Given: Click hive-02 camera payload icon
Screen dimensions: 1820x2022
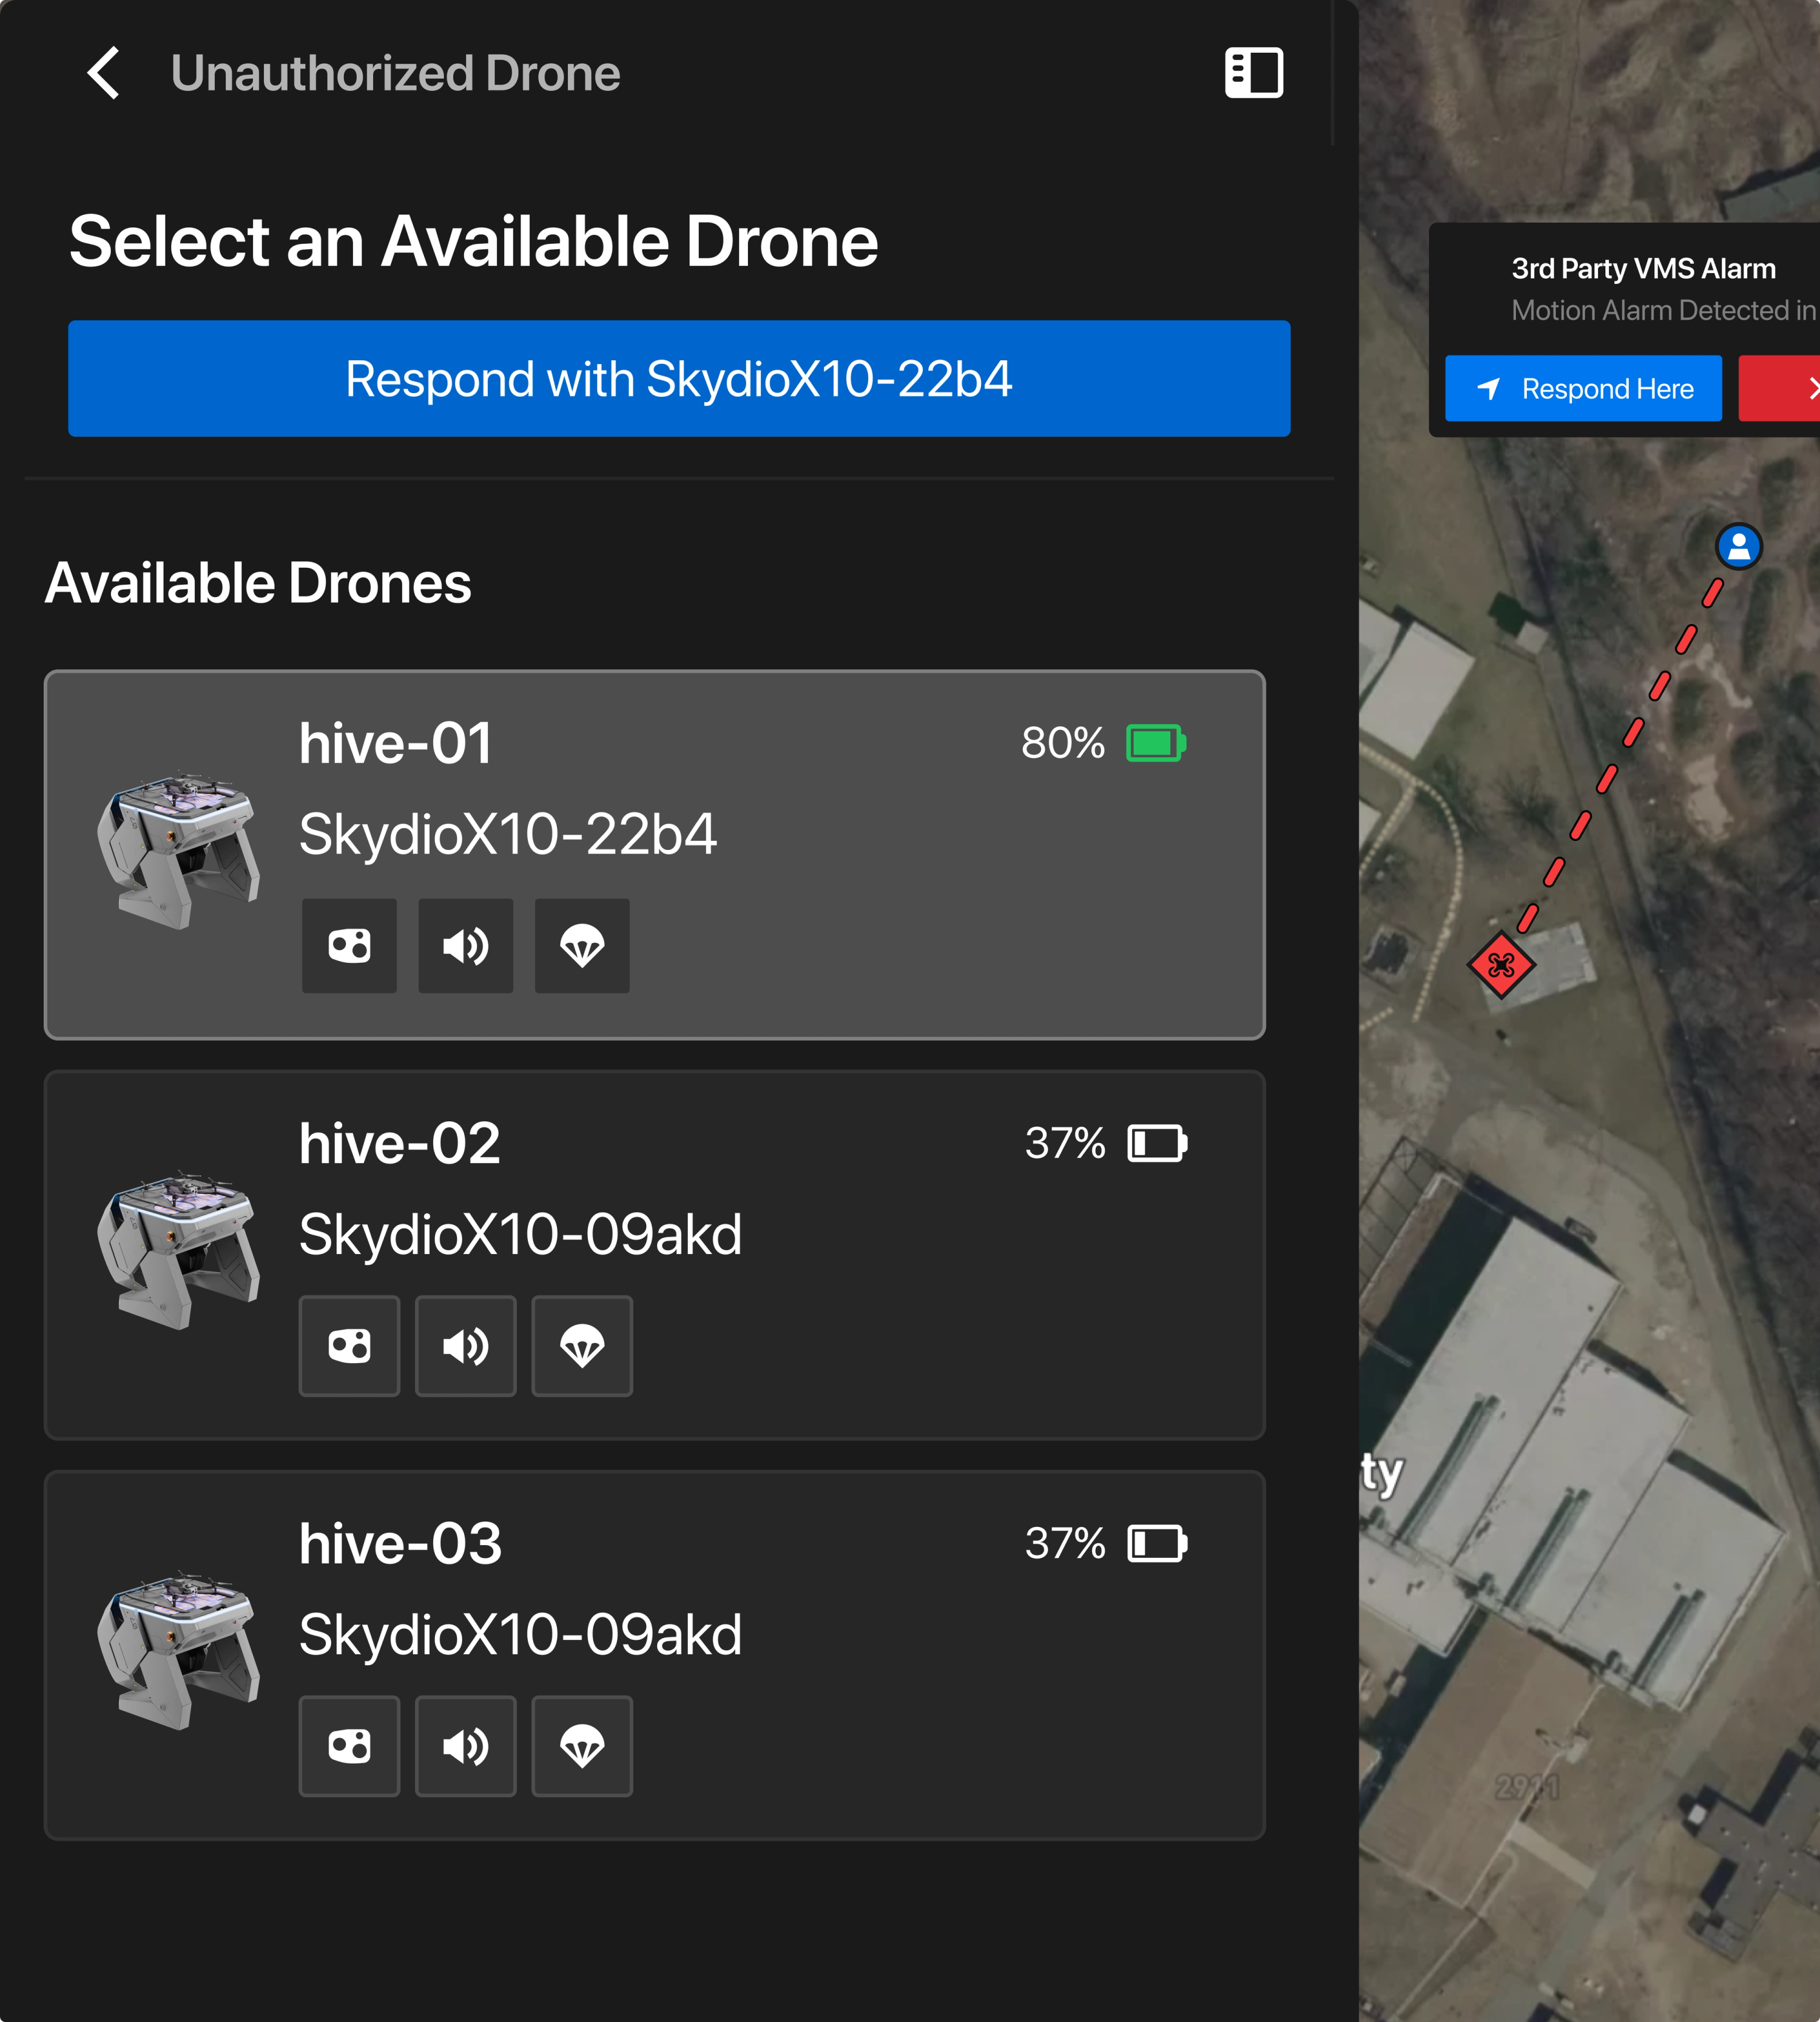Looking at the screenshot, I should point(349,1346).
